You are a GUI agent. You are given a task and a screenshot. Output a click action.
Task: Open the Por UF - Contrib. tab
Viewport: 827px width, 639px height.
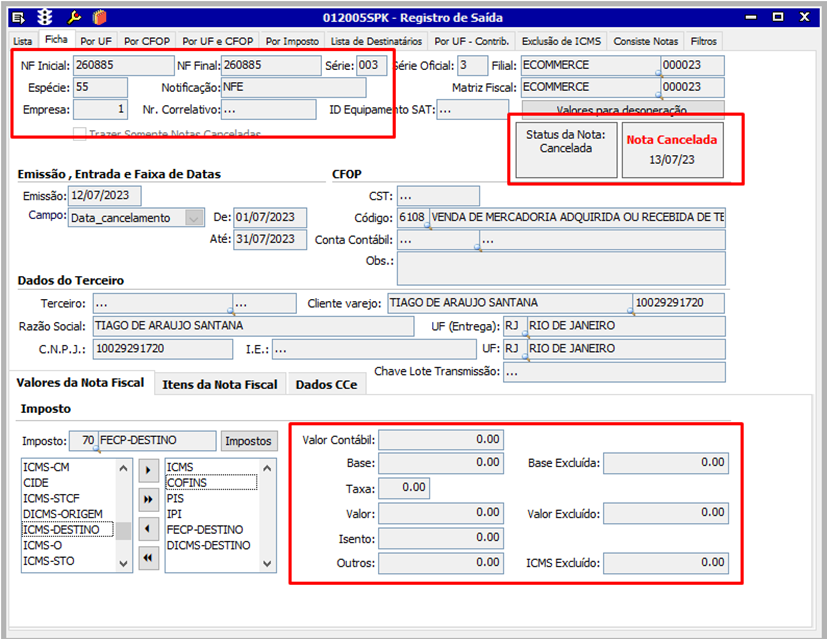[472, 41]
